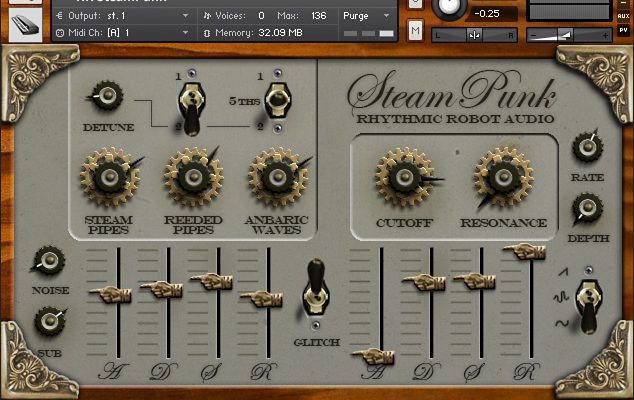Viewport: 634px width, 400px height.
Task: Click the LFO Depth knob
Action: [x=587, y=211]
